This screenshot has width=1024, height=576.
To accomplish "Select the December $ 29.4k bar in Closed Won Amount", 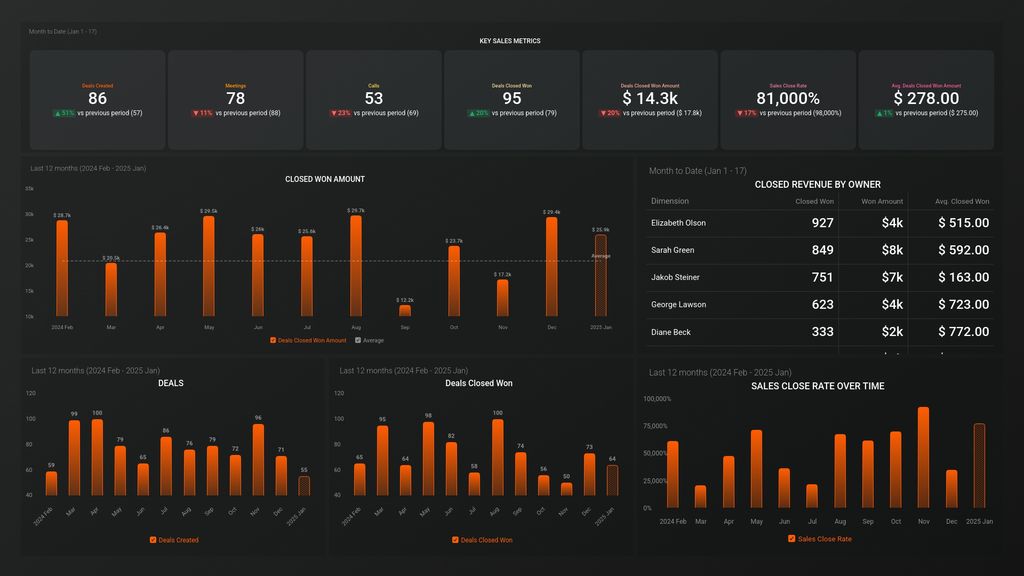I will [x=552, y=267].
